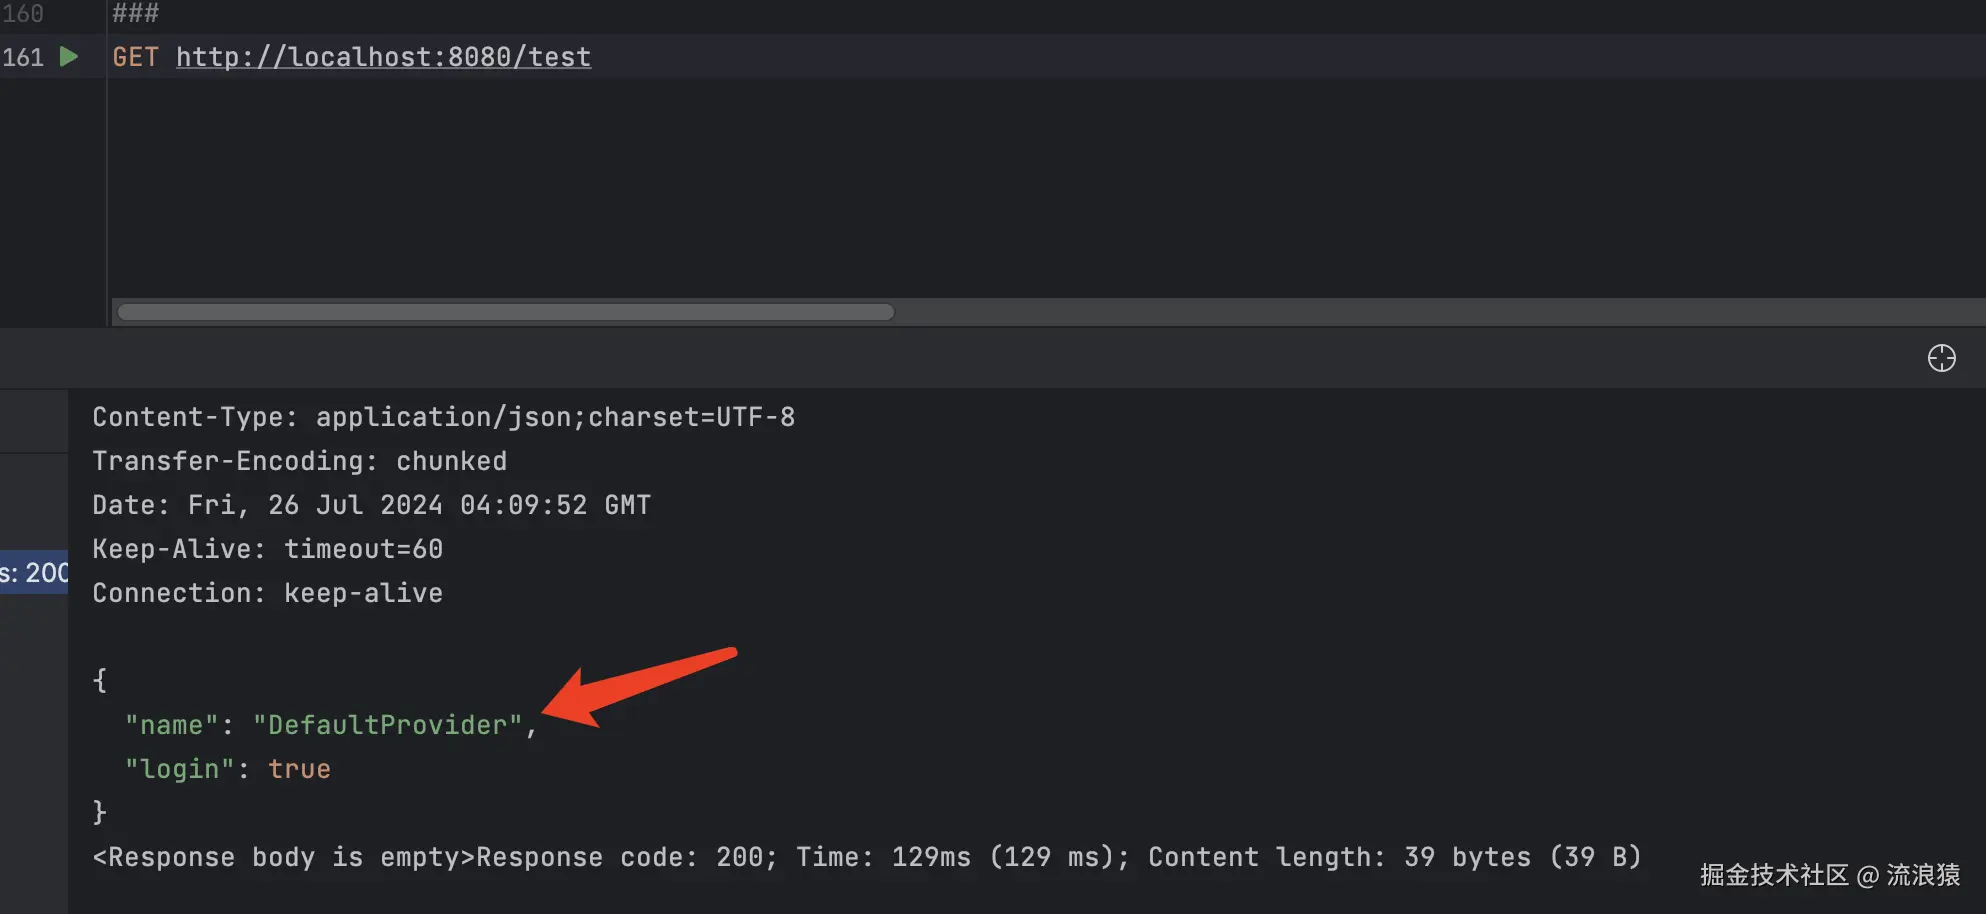The height and width of the screenshot is (914, 1986).
Task: Click the "login" key in JSON response
Action: 179,769
